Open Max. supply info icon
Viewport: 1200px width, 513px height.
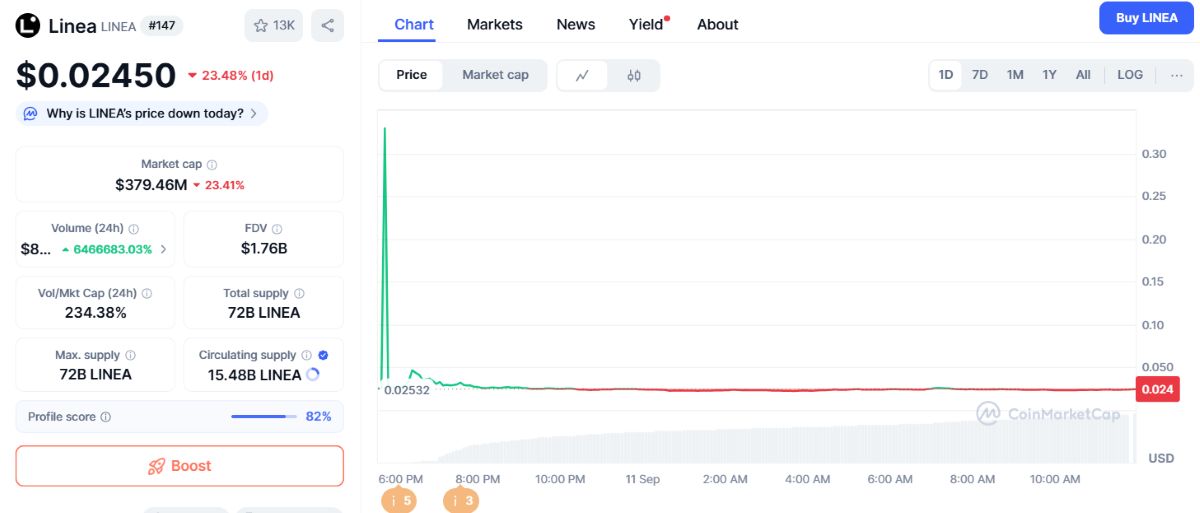[130, 355]
